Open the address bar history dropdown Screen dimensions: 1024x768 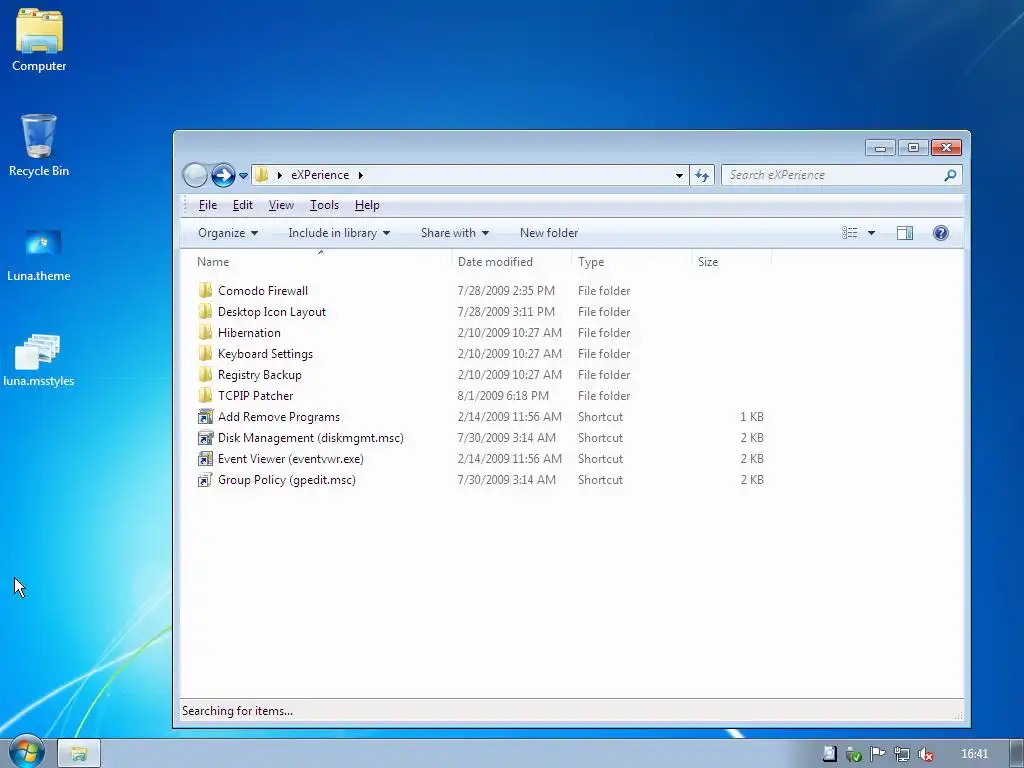[679, 175]
